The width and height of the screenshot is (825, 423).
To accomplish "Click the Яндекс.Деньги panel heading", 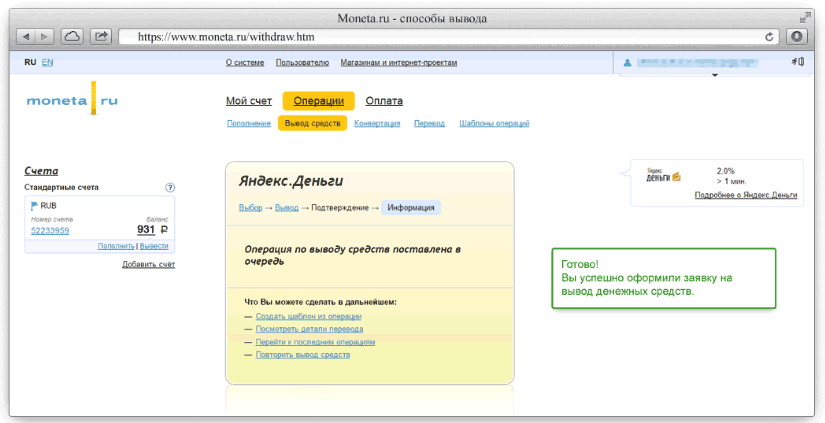I will [x=291, y=182].
